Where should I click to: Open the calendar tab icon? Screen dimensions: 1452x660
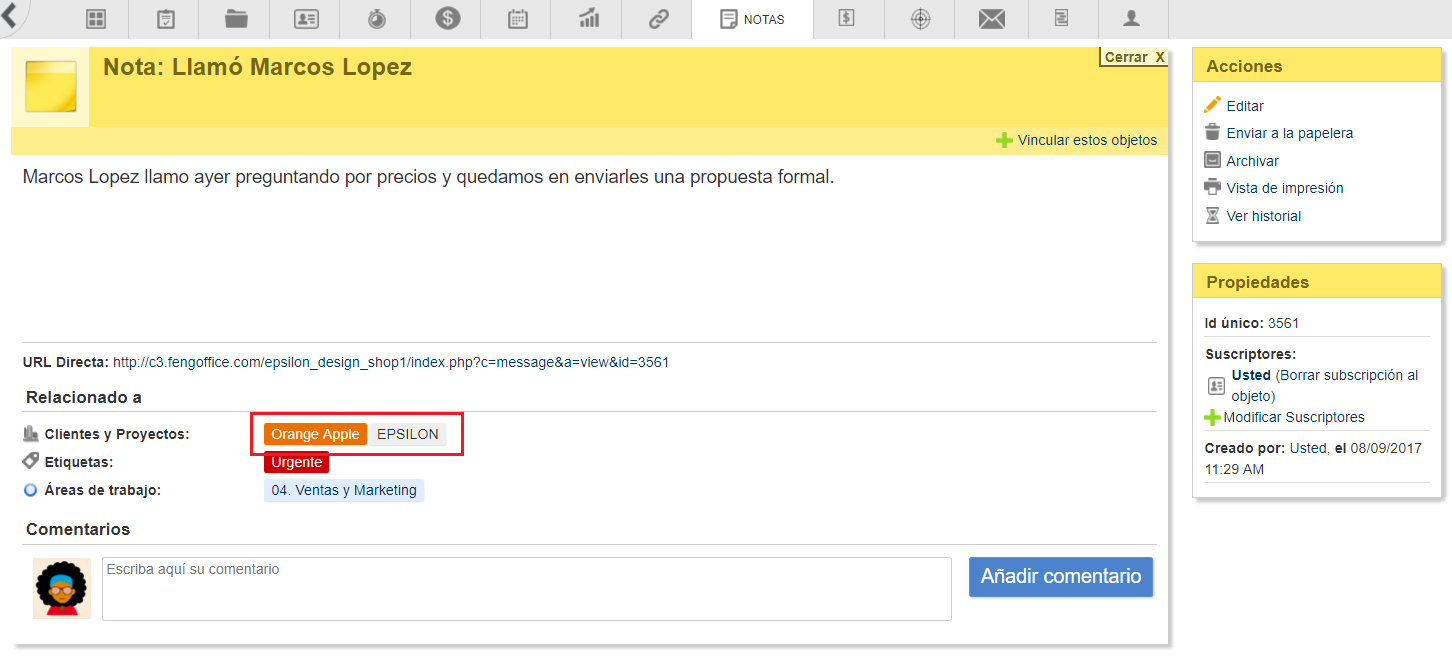517,19
